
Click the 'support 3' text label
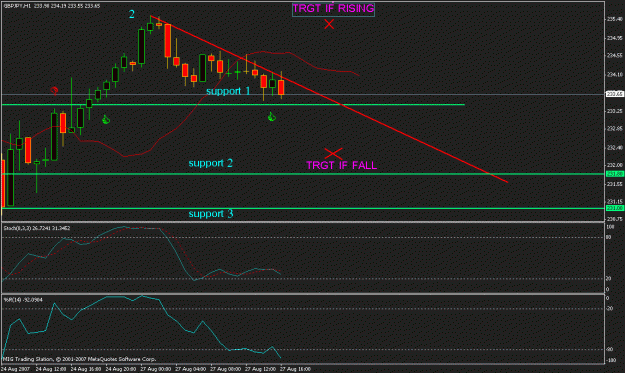(x=211, y=214)
